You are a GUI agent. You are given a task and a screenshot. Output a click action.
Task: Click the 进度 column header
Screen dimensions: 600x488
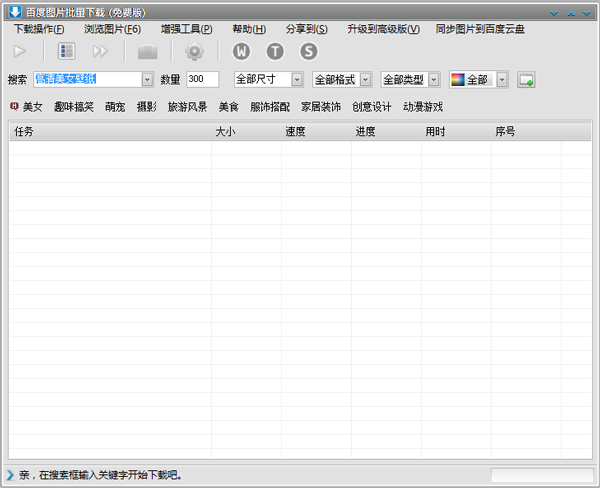(386, 132)
